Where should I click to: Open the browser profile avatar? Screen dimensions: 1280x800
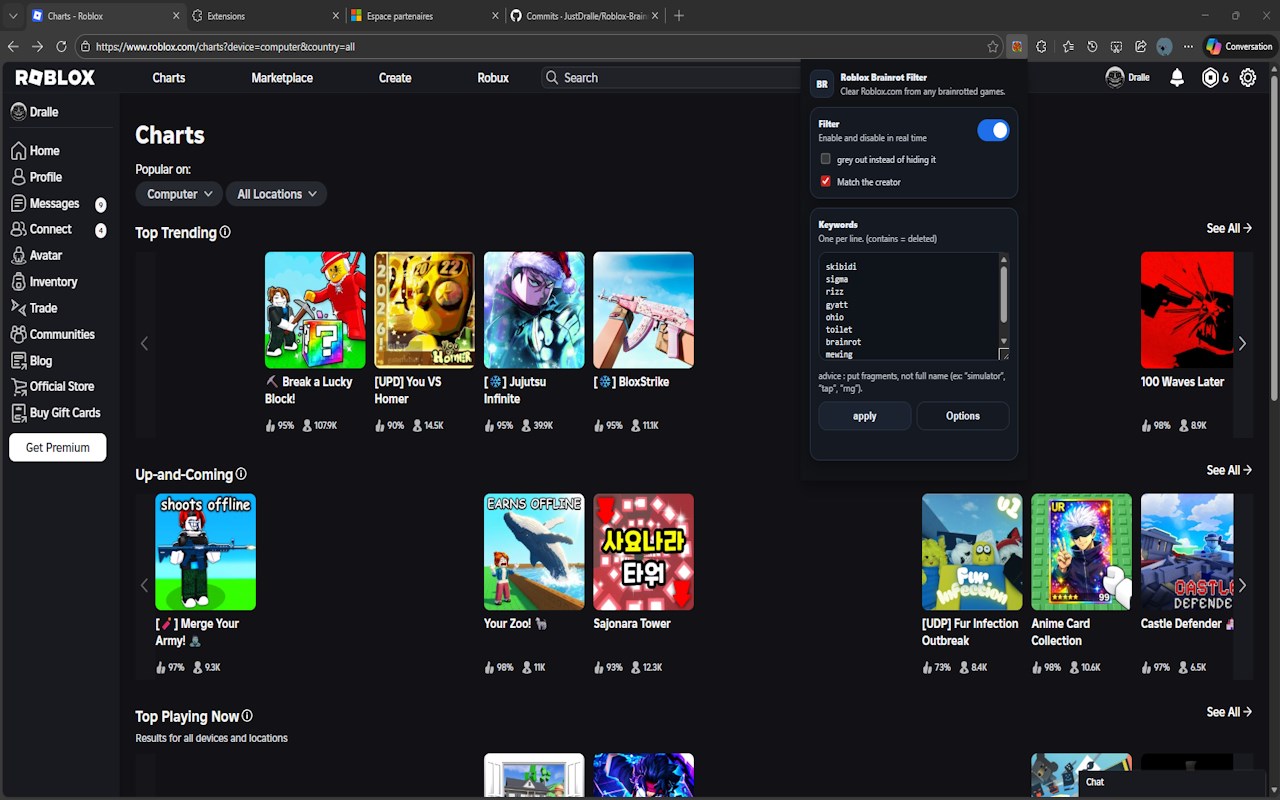1164,46
